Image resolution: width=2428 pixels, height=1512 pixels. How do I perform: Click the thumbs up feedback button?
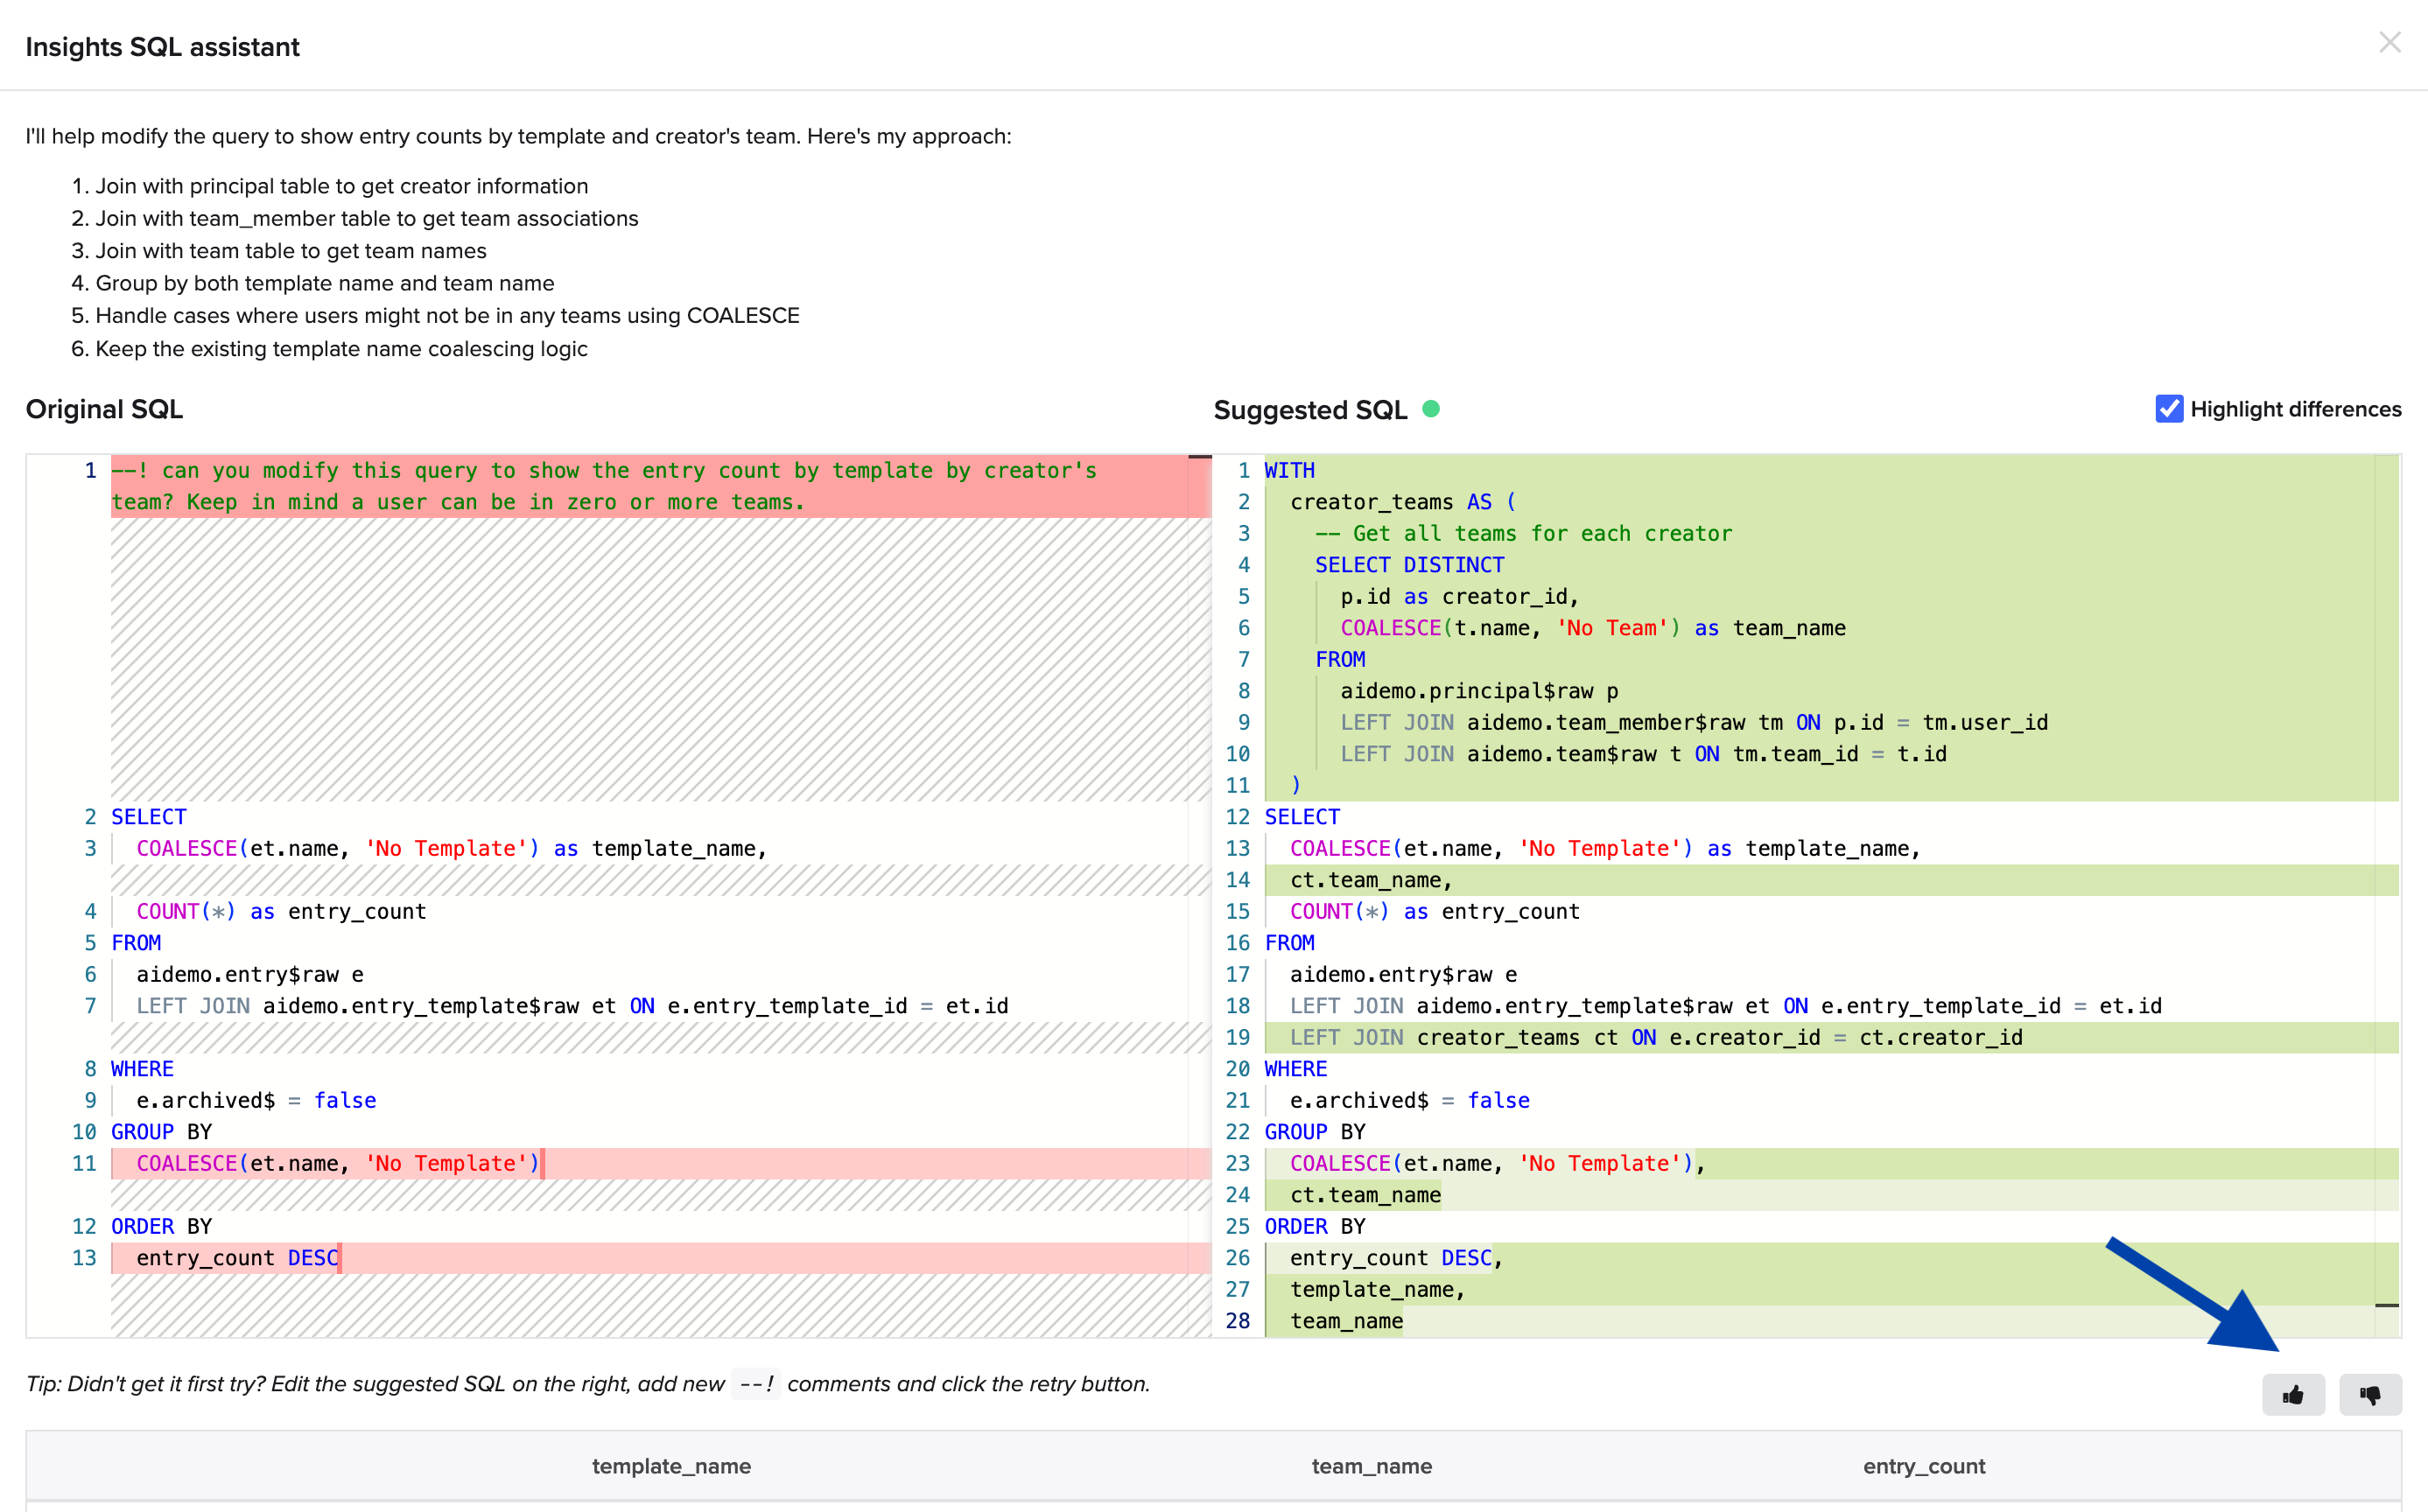point(2293,1395)
